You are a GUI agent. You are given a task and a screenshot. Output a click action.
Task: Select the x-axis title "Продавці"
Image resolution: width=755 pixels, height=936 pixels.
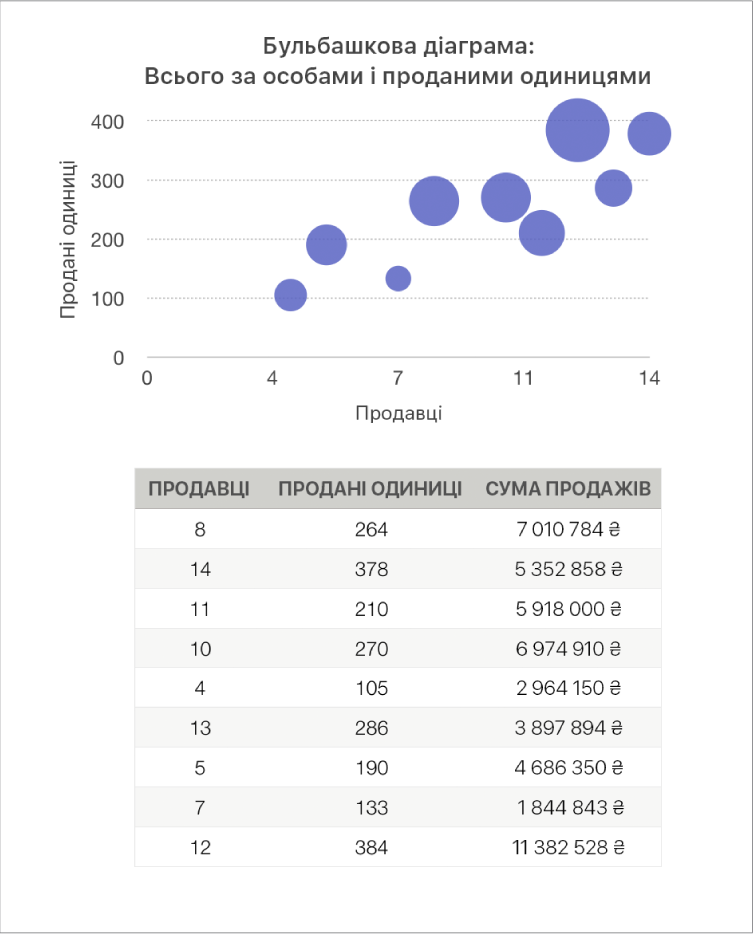(399, 413)
